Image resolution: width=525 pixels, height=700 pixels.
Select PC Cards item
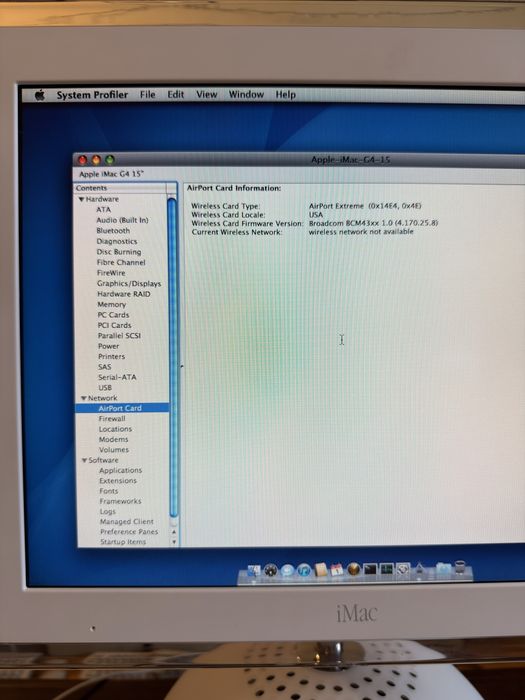point(113,315)
